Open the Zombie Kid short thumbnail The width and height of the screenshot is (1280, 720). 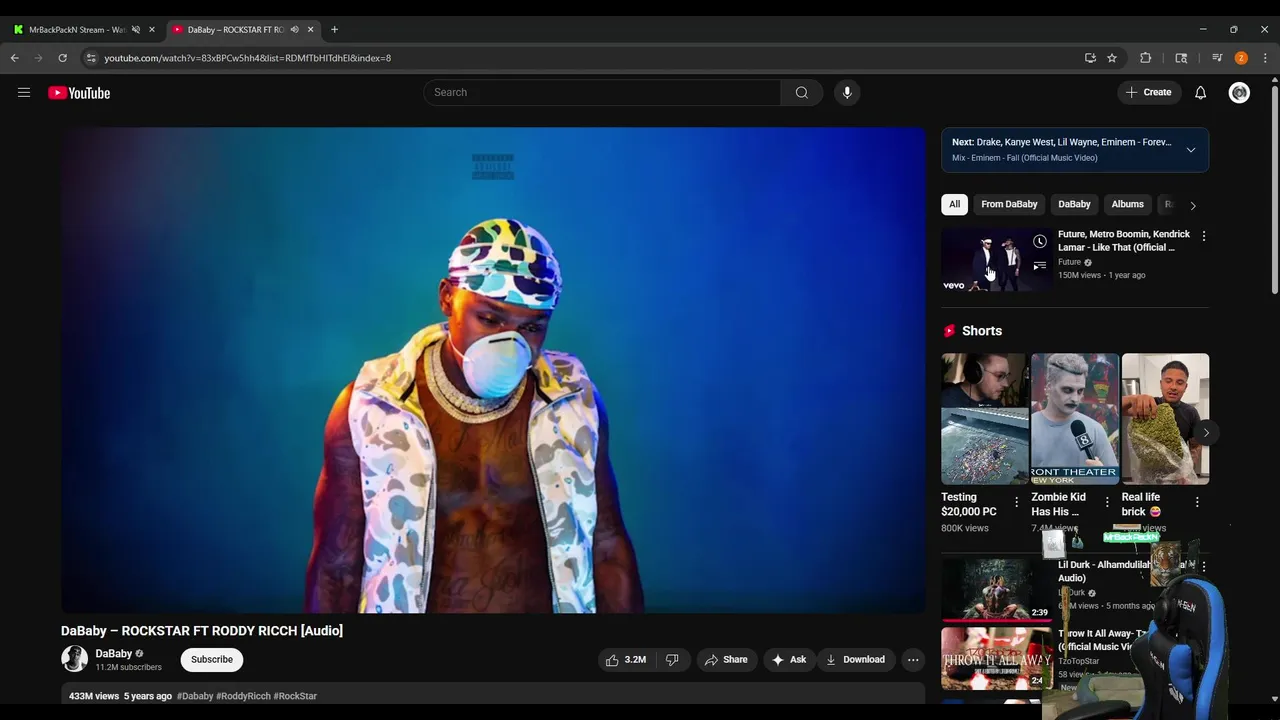coord(1074,418)
